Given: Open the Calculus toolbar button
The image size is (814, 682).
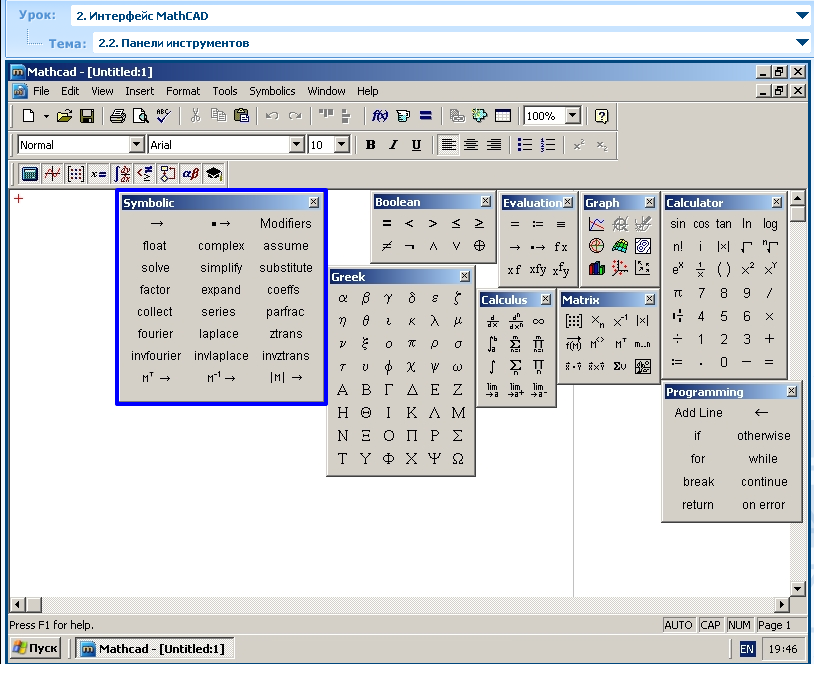Looking at the screenshot, I should click(121, 174).
